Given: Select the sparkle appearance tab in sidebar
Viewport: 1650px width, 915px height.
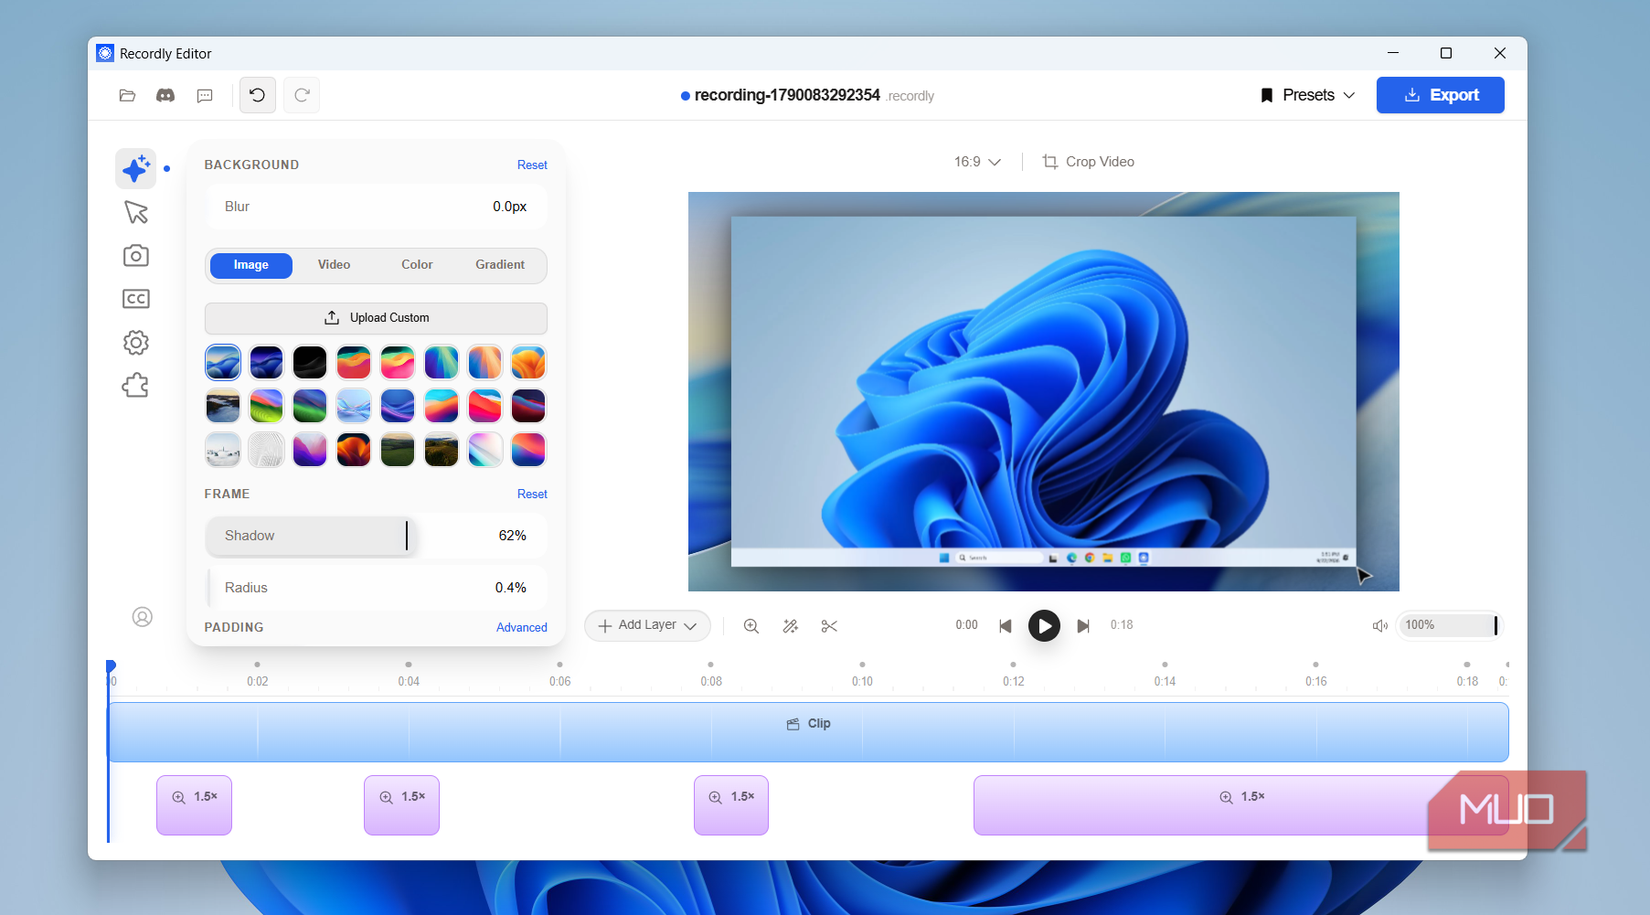Looking at the screenshot, I should coord(136,169).
